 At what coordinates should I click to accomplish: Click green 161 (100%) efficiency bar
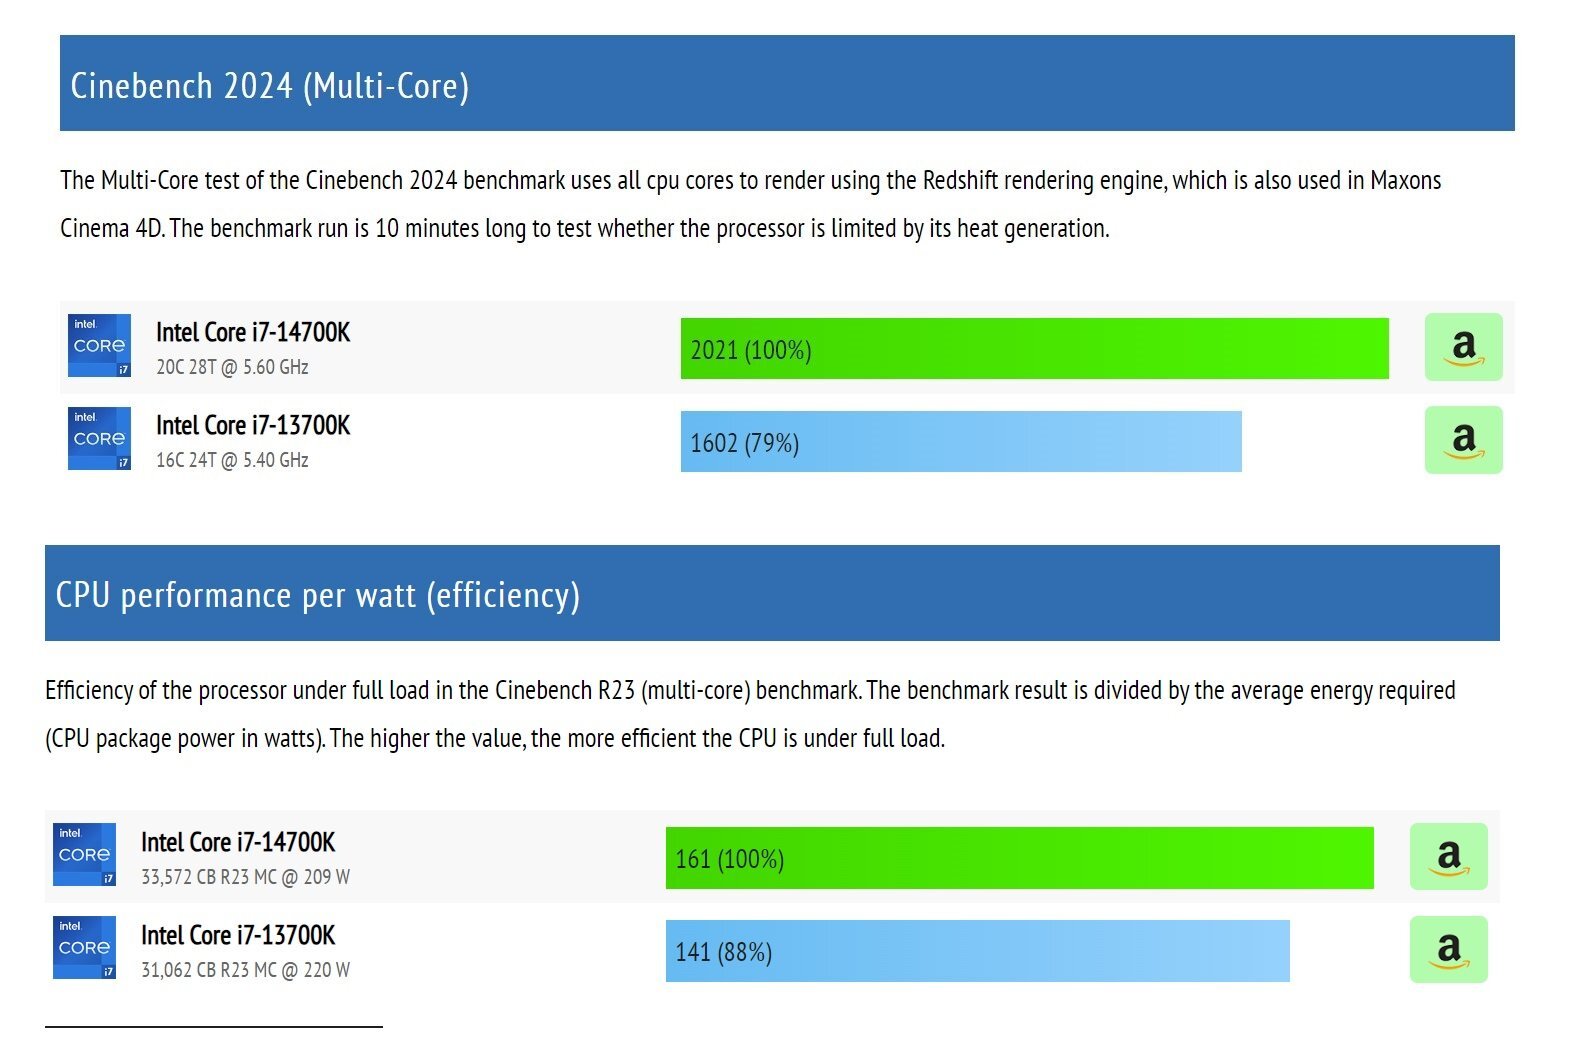1020,858
